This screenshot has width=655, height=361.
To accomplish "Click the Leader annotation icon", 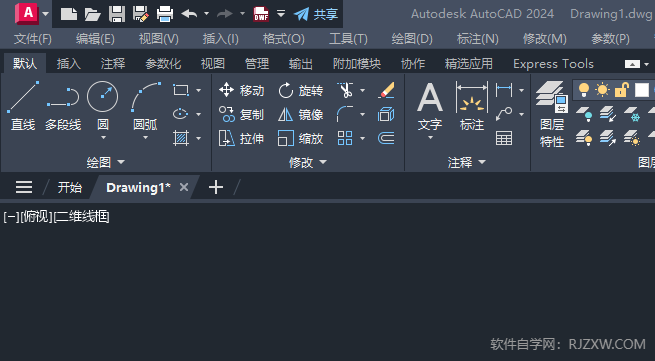I will (x=504, y=114).
